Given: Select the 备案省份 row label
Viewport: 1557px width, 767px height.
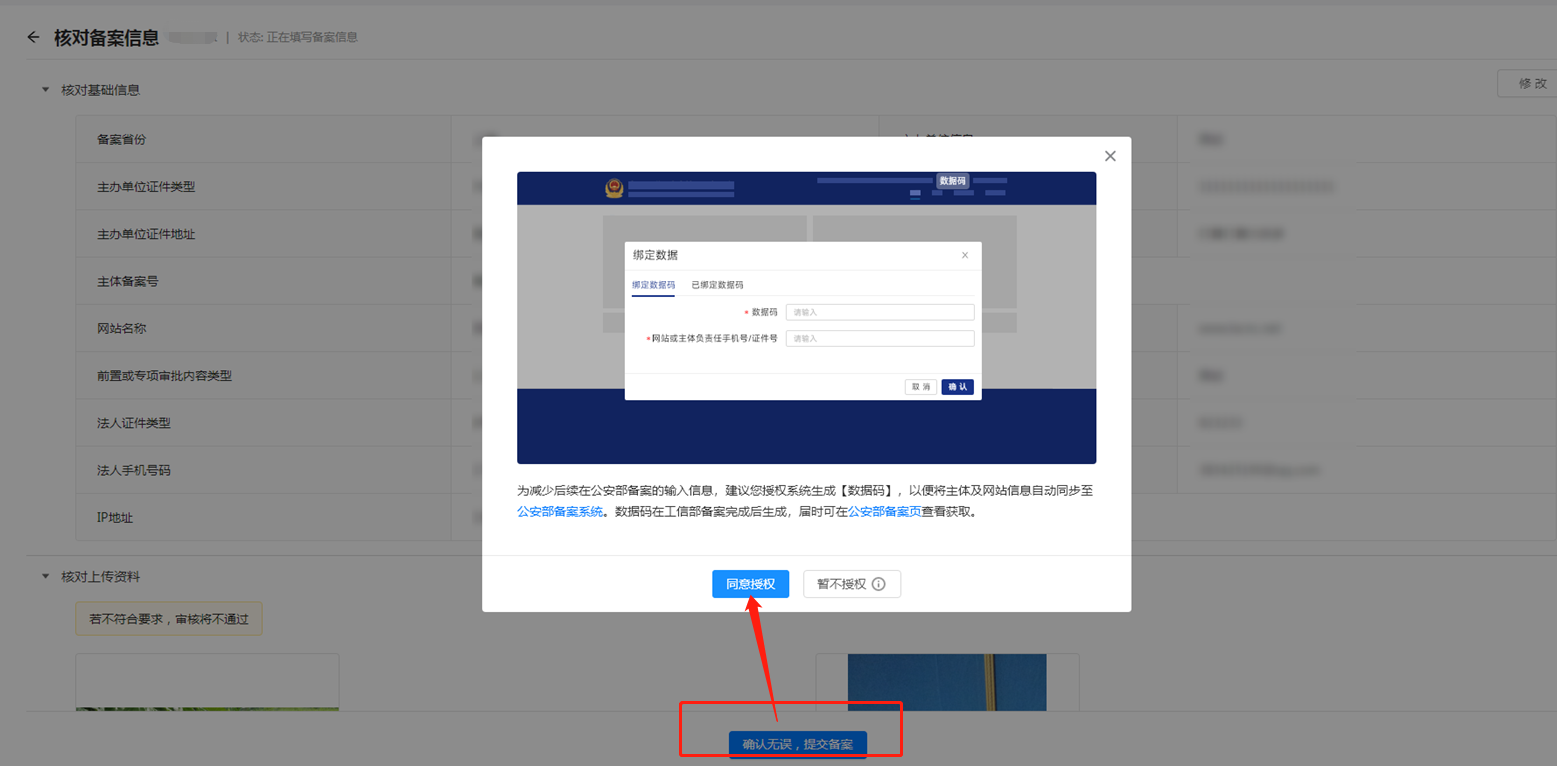Looking at the screenshot, I should [121, 140].
